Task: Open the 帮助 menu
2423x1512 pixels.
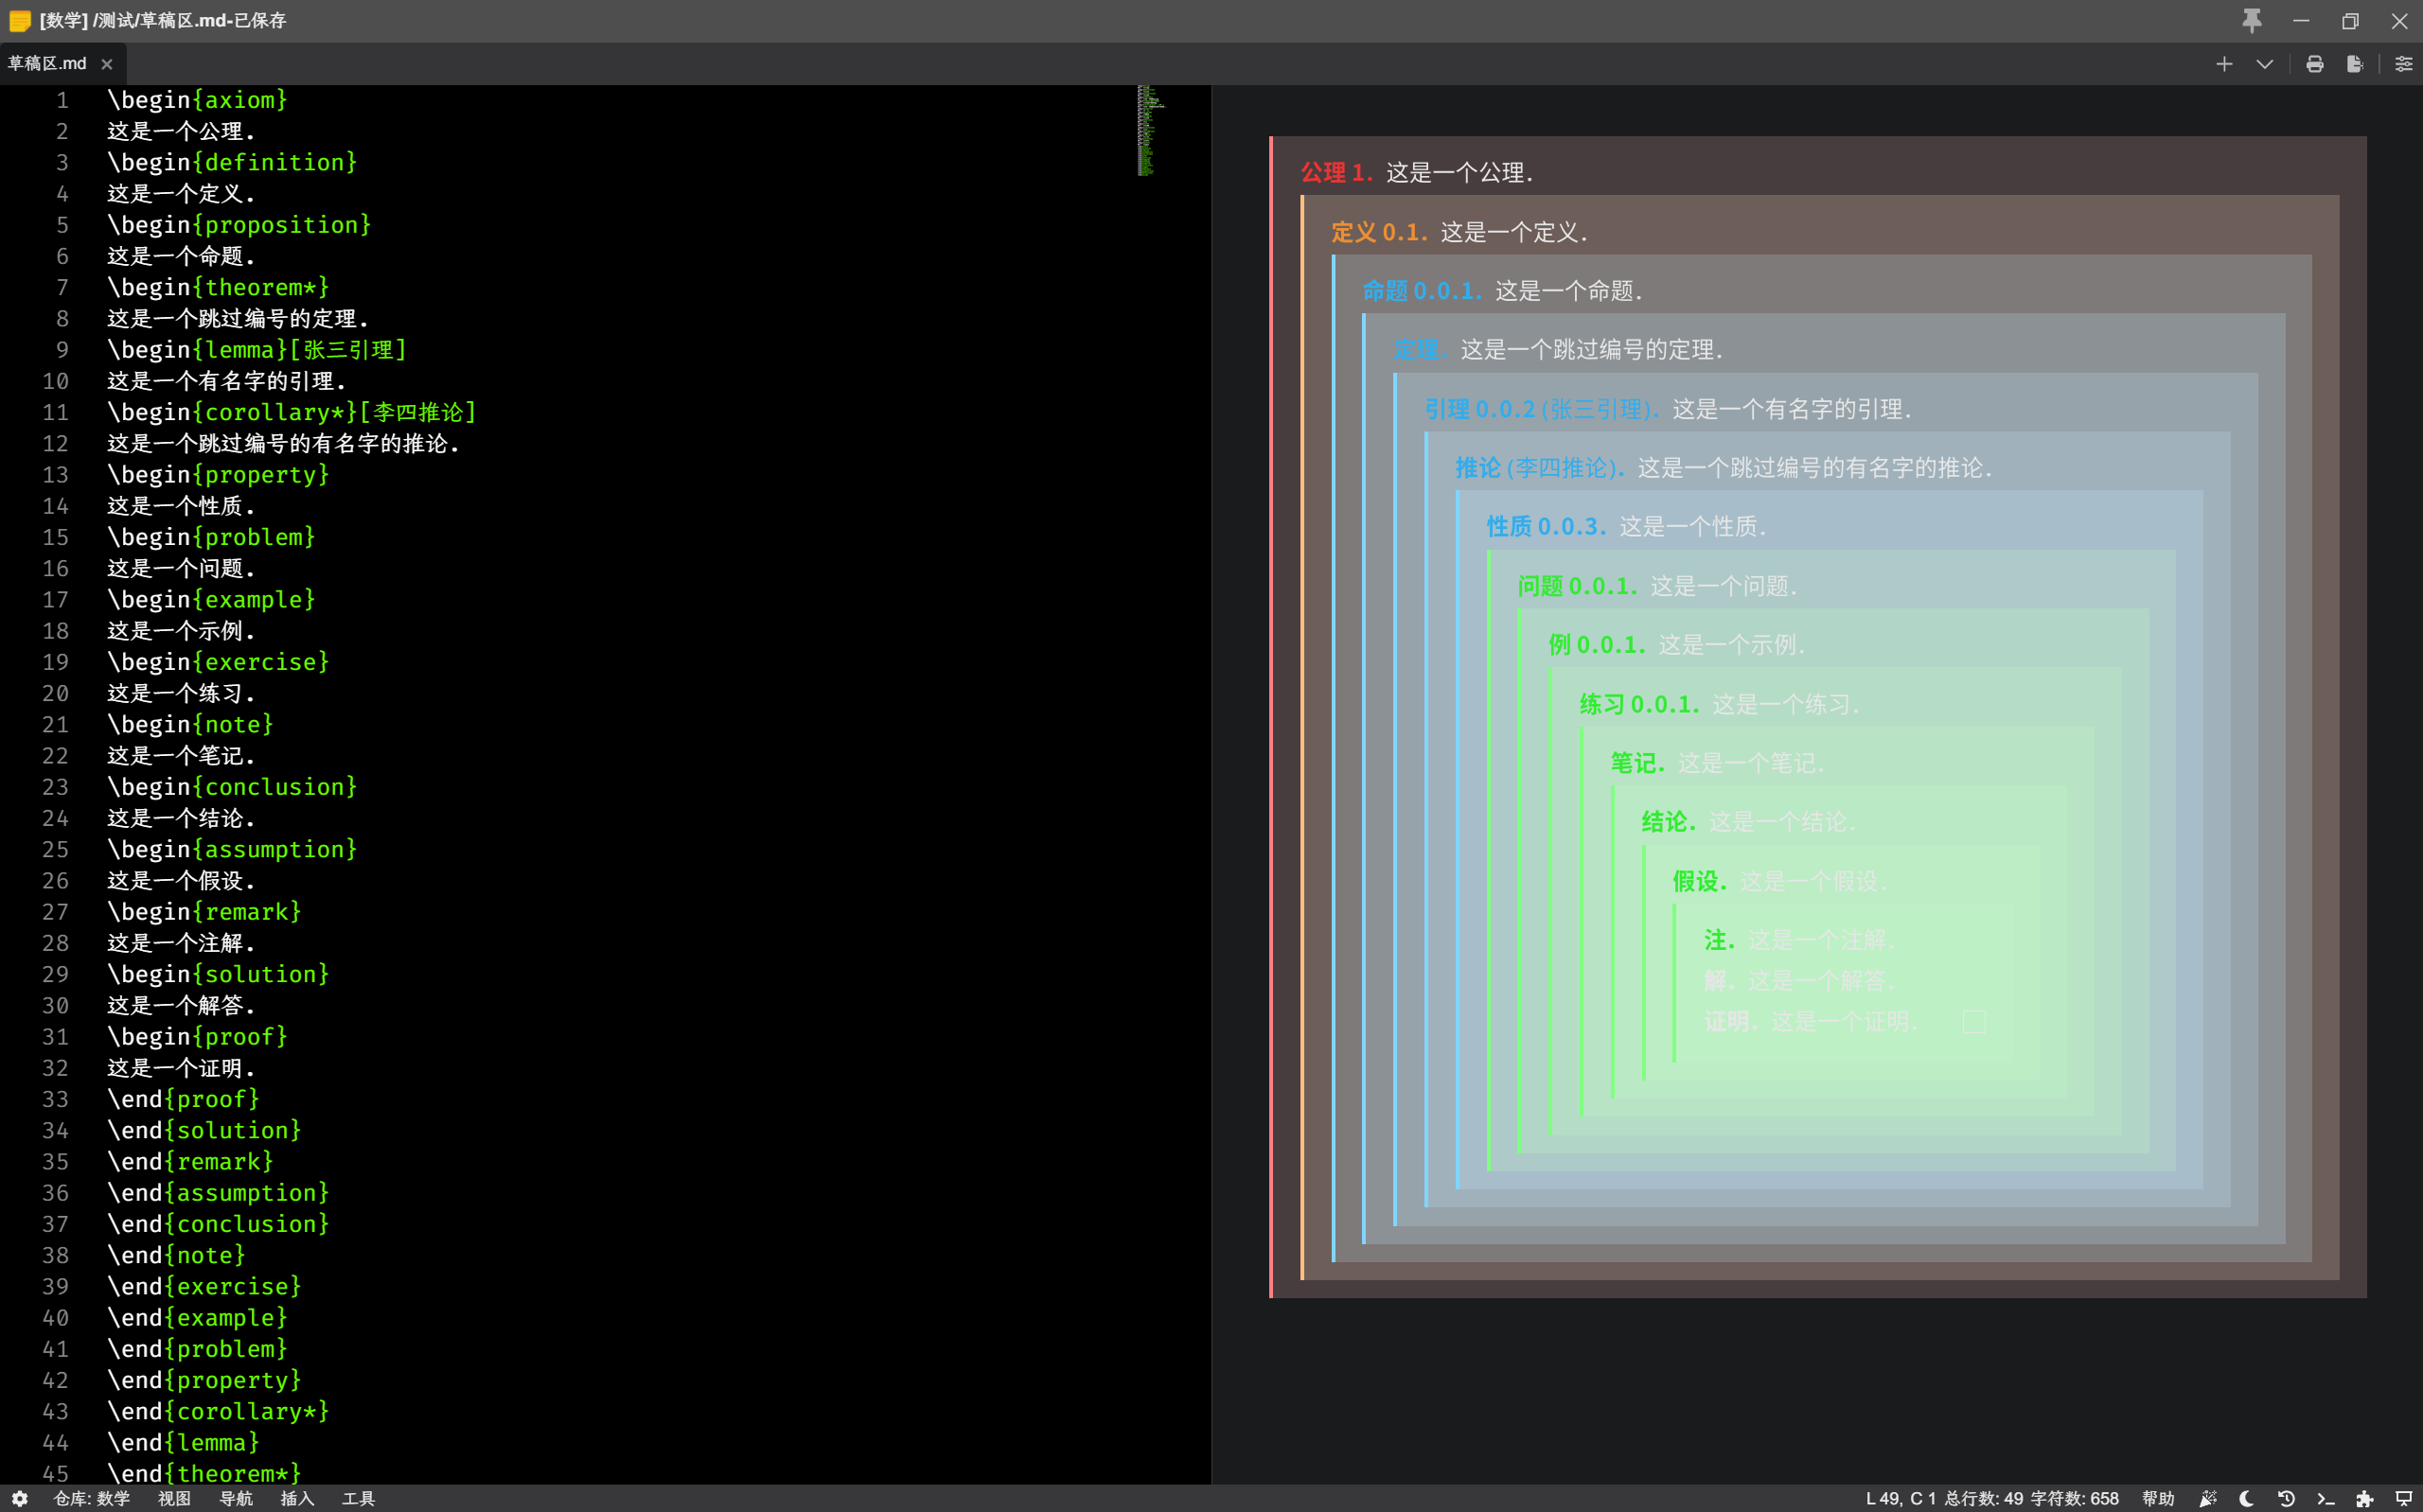Action: click(x=2159, y=1498)
